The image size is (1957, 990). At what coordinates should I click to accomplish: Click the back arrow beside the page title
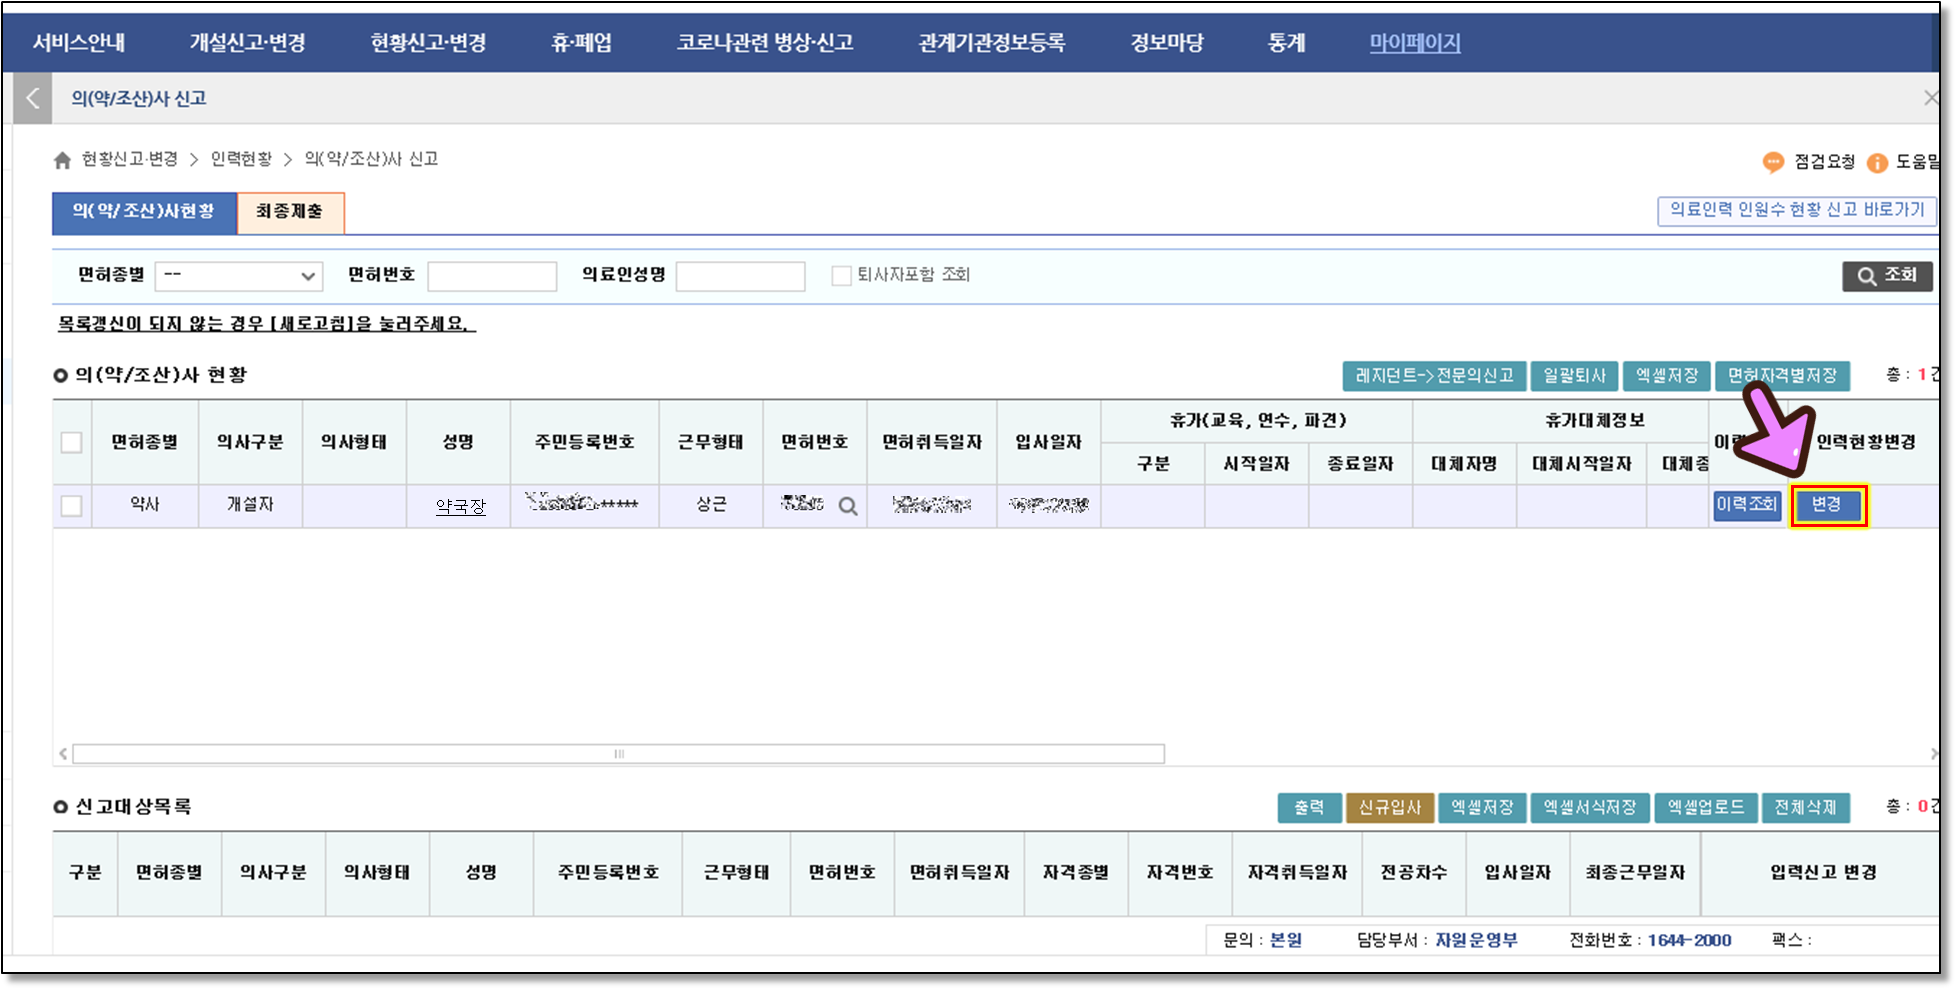click(x=33, y=98)
